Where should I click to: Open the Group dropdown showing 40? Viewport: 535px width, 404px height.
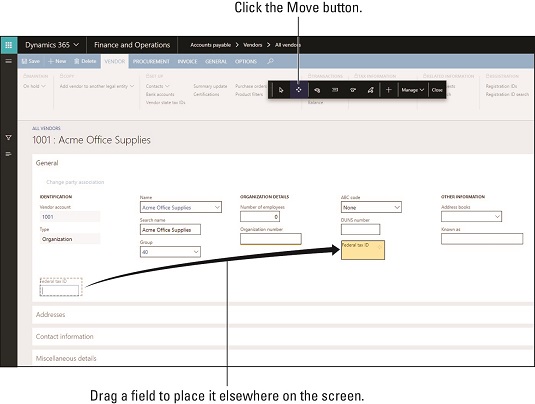click(x=196, y=252)
